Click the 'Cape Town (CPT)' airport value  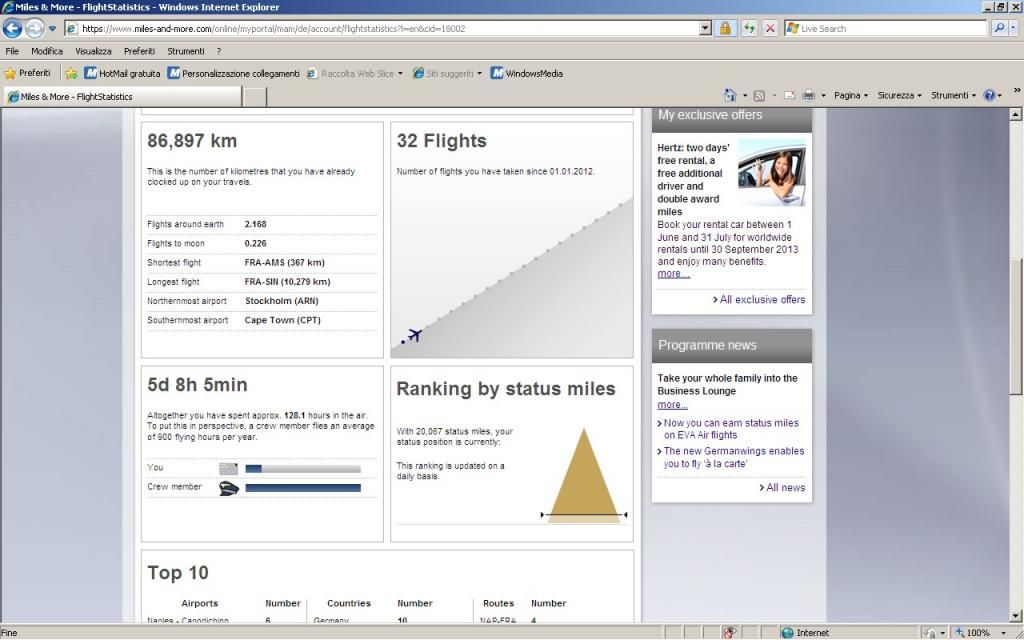[282, 321]
